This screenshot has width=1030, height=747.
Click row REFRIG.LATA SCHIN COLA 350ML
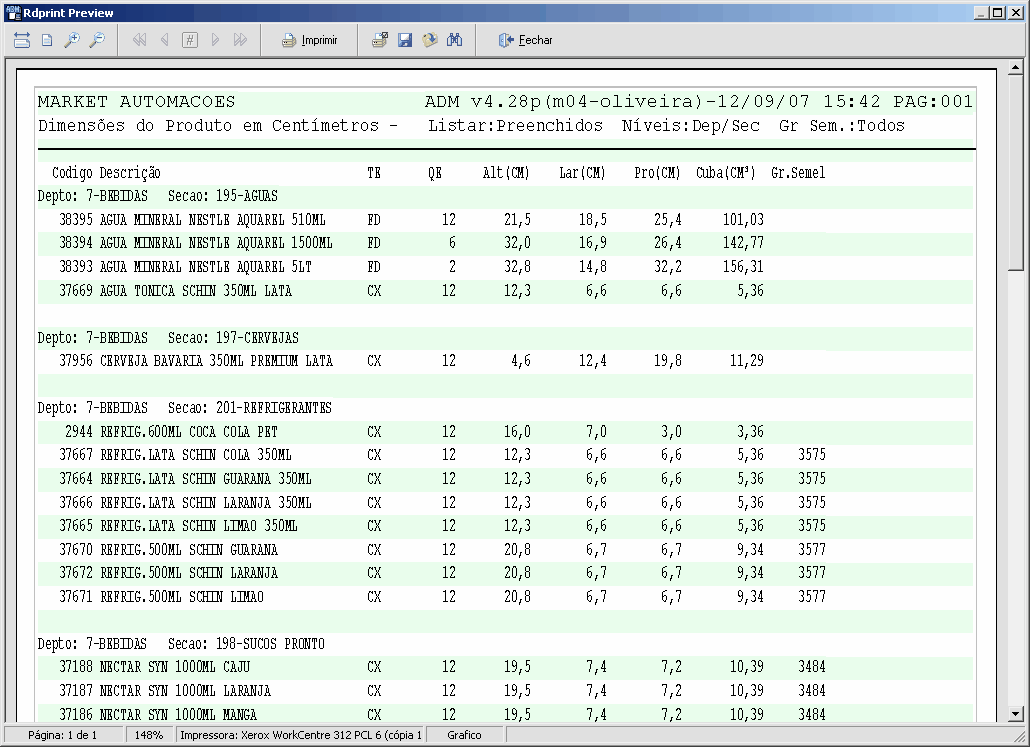pyautogui.click(x=505, y=455)
